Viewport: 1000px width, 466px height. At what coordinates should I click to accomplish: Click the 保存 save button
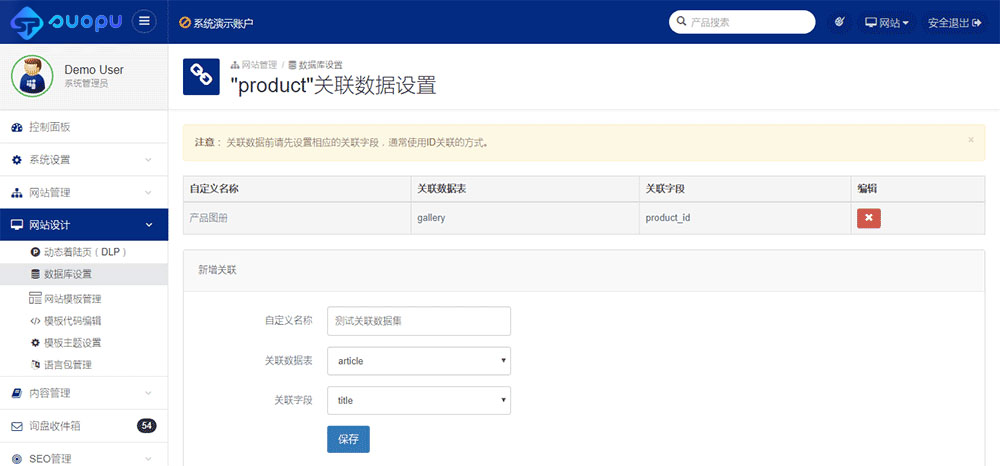point(348,439)
